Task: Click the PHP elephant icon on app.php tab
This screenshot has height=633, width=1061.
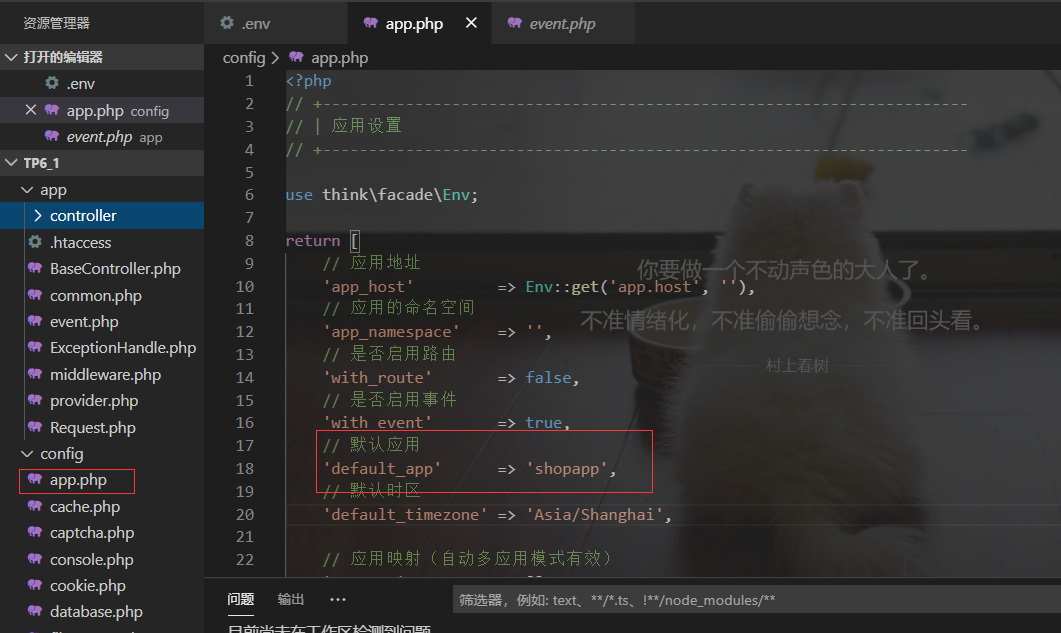Action: coord(370,23)
